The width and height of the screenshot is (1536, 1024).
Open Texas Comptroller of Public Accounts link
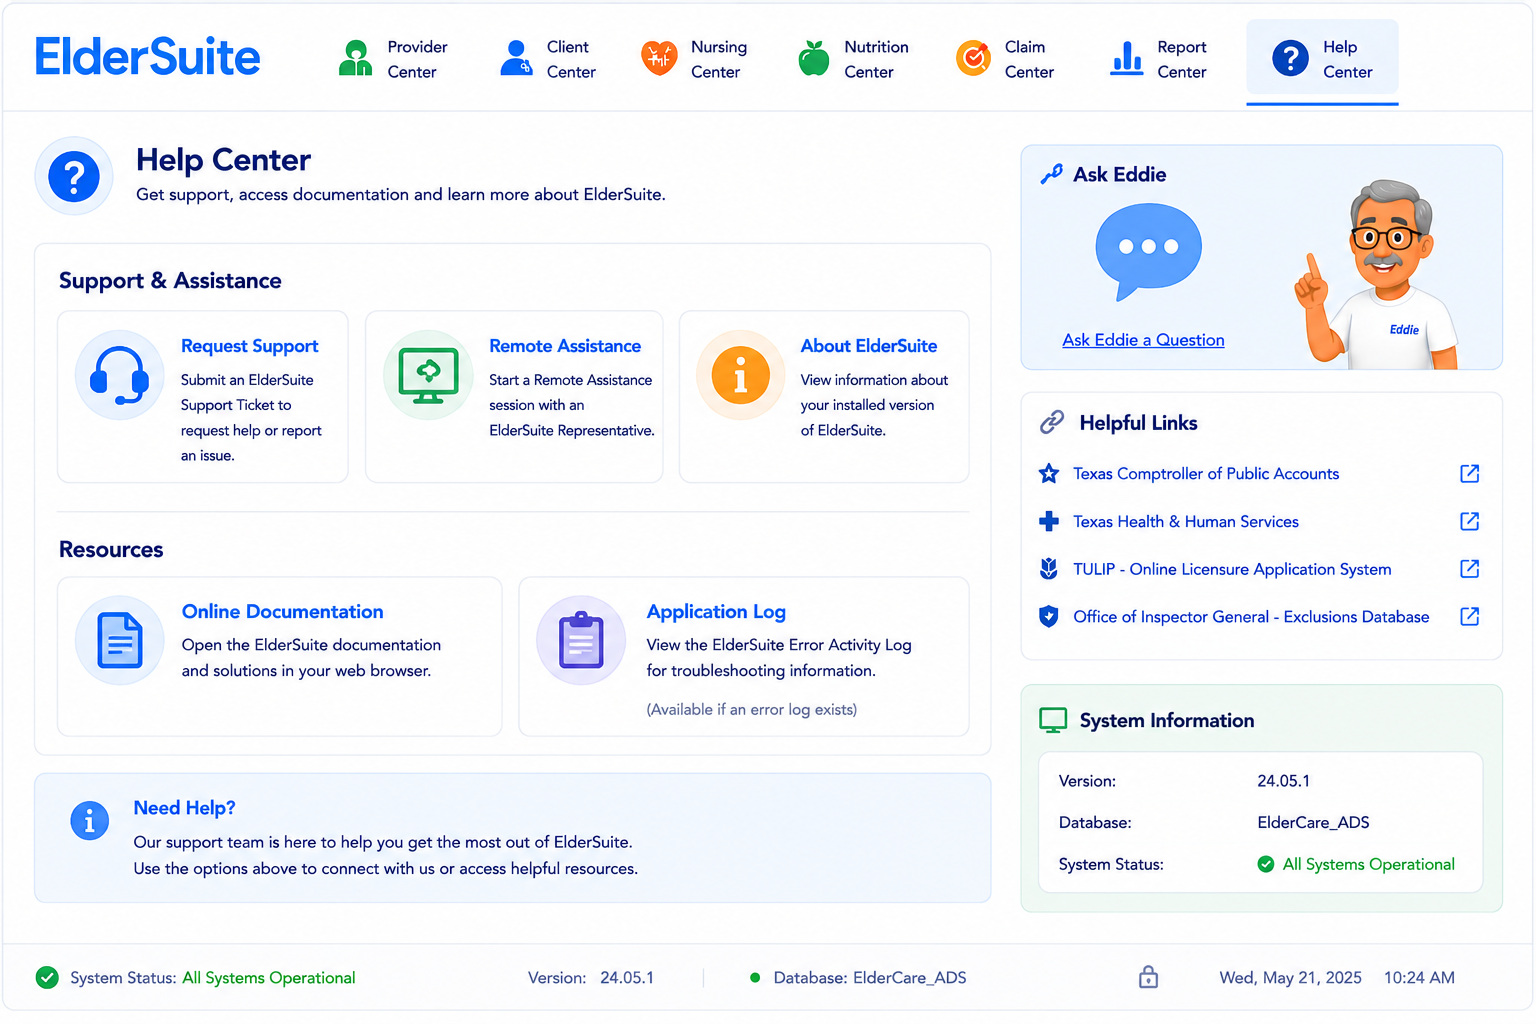pyautogui.click(x=1206, y=474)
